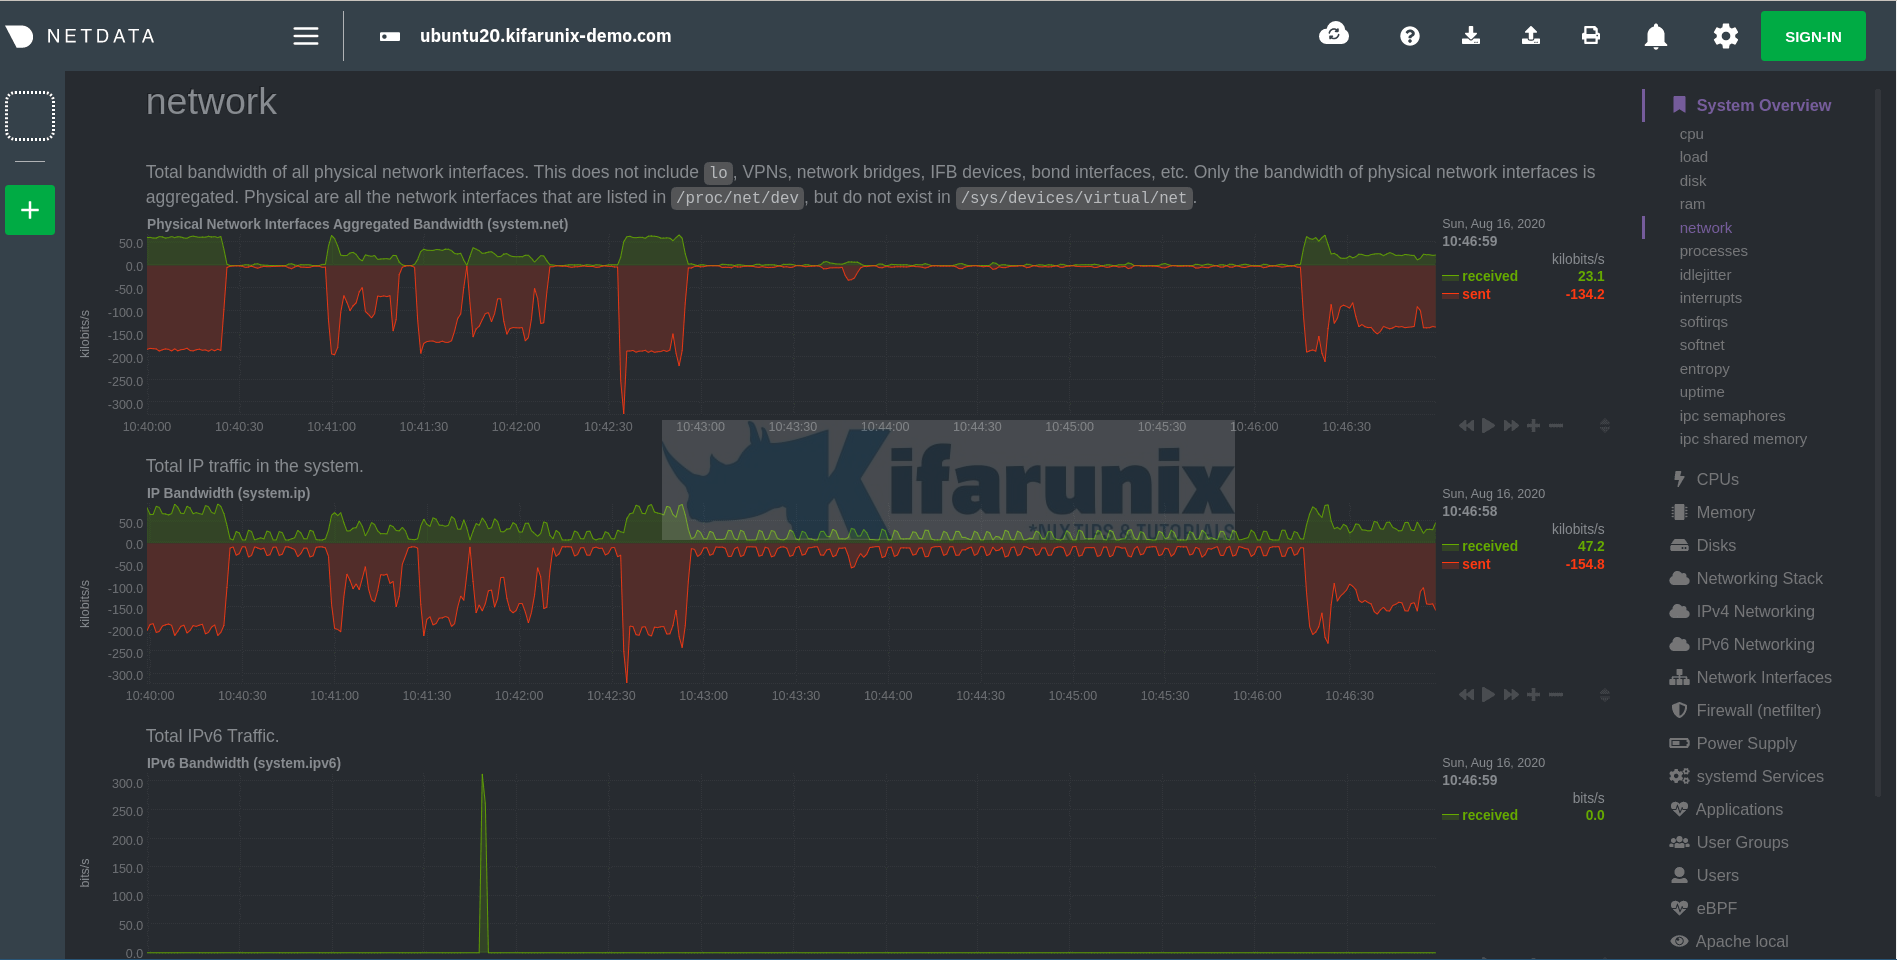The width and height of the screenshot is (1897, 960).
Task: Click the upload snapshot icon
Action: pyautogui.click(x=1530, y=36)
